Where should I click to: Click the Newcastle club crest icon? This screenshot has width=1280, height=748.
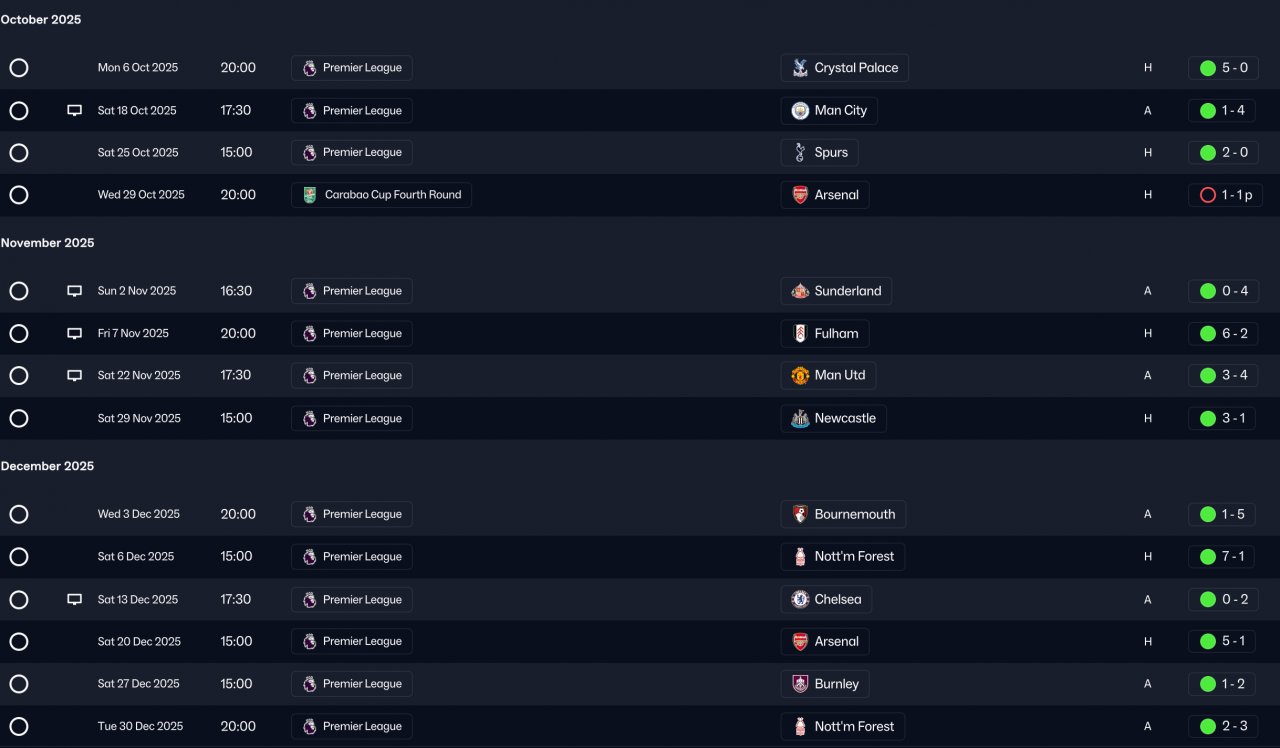tap(800, 419)
